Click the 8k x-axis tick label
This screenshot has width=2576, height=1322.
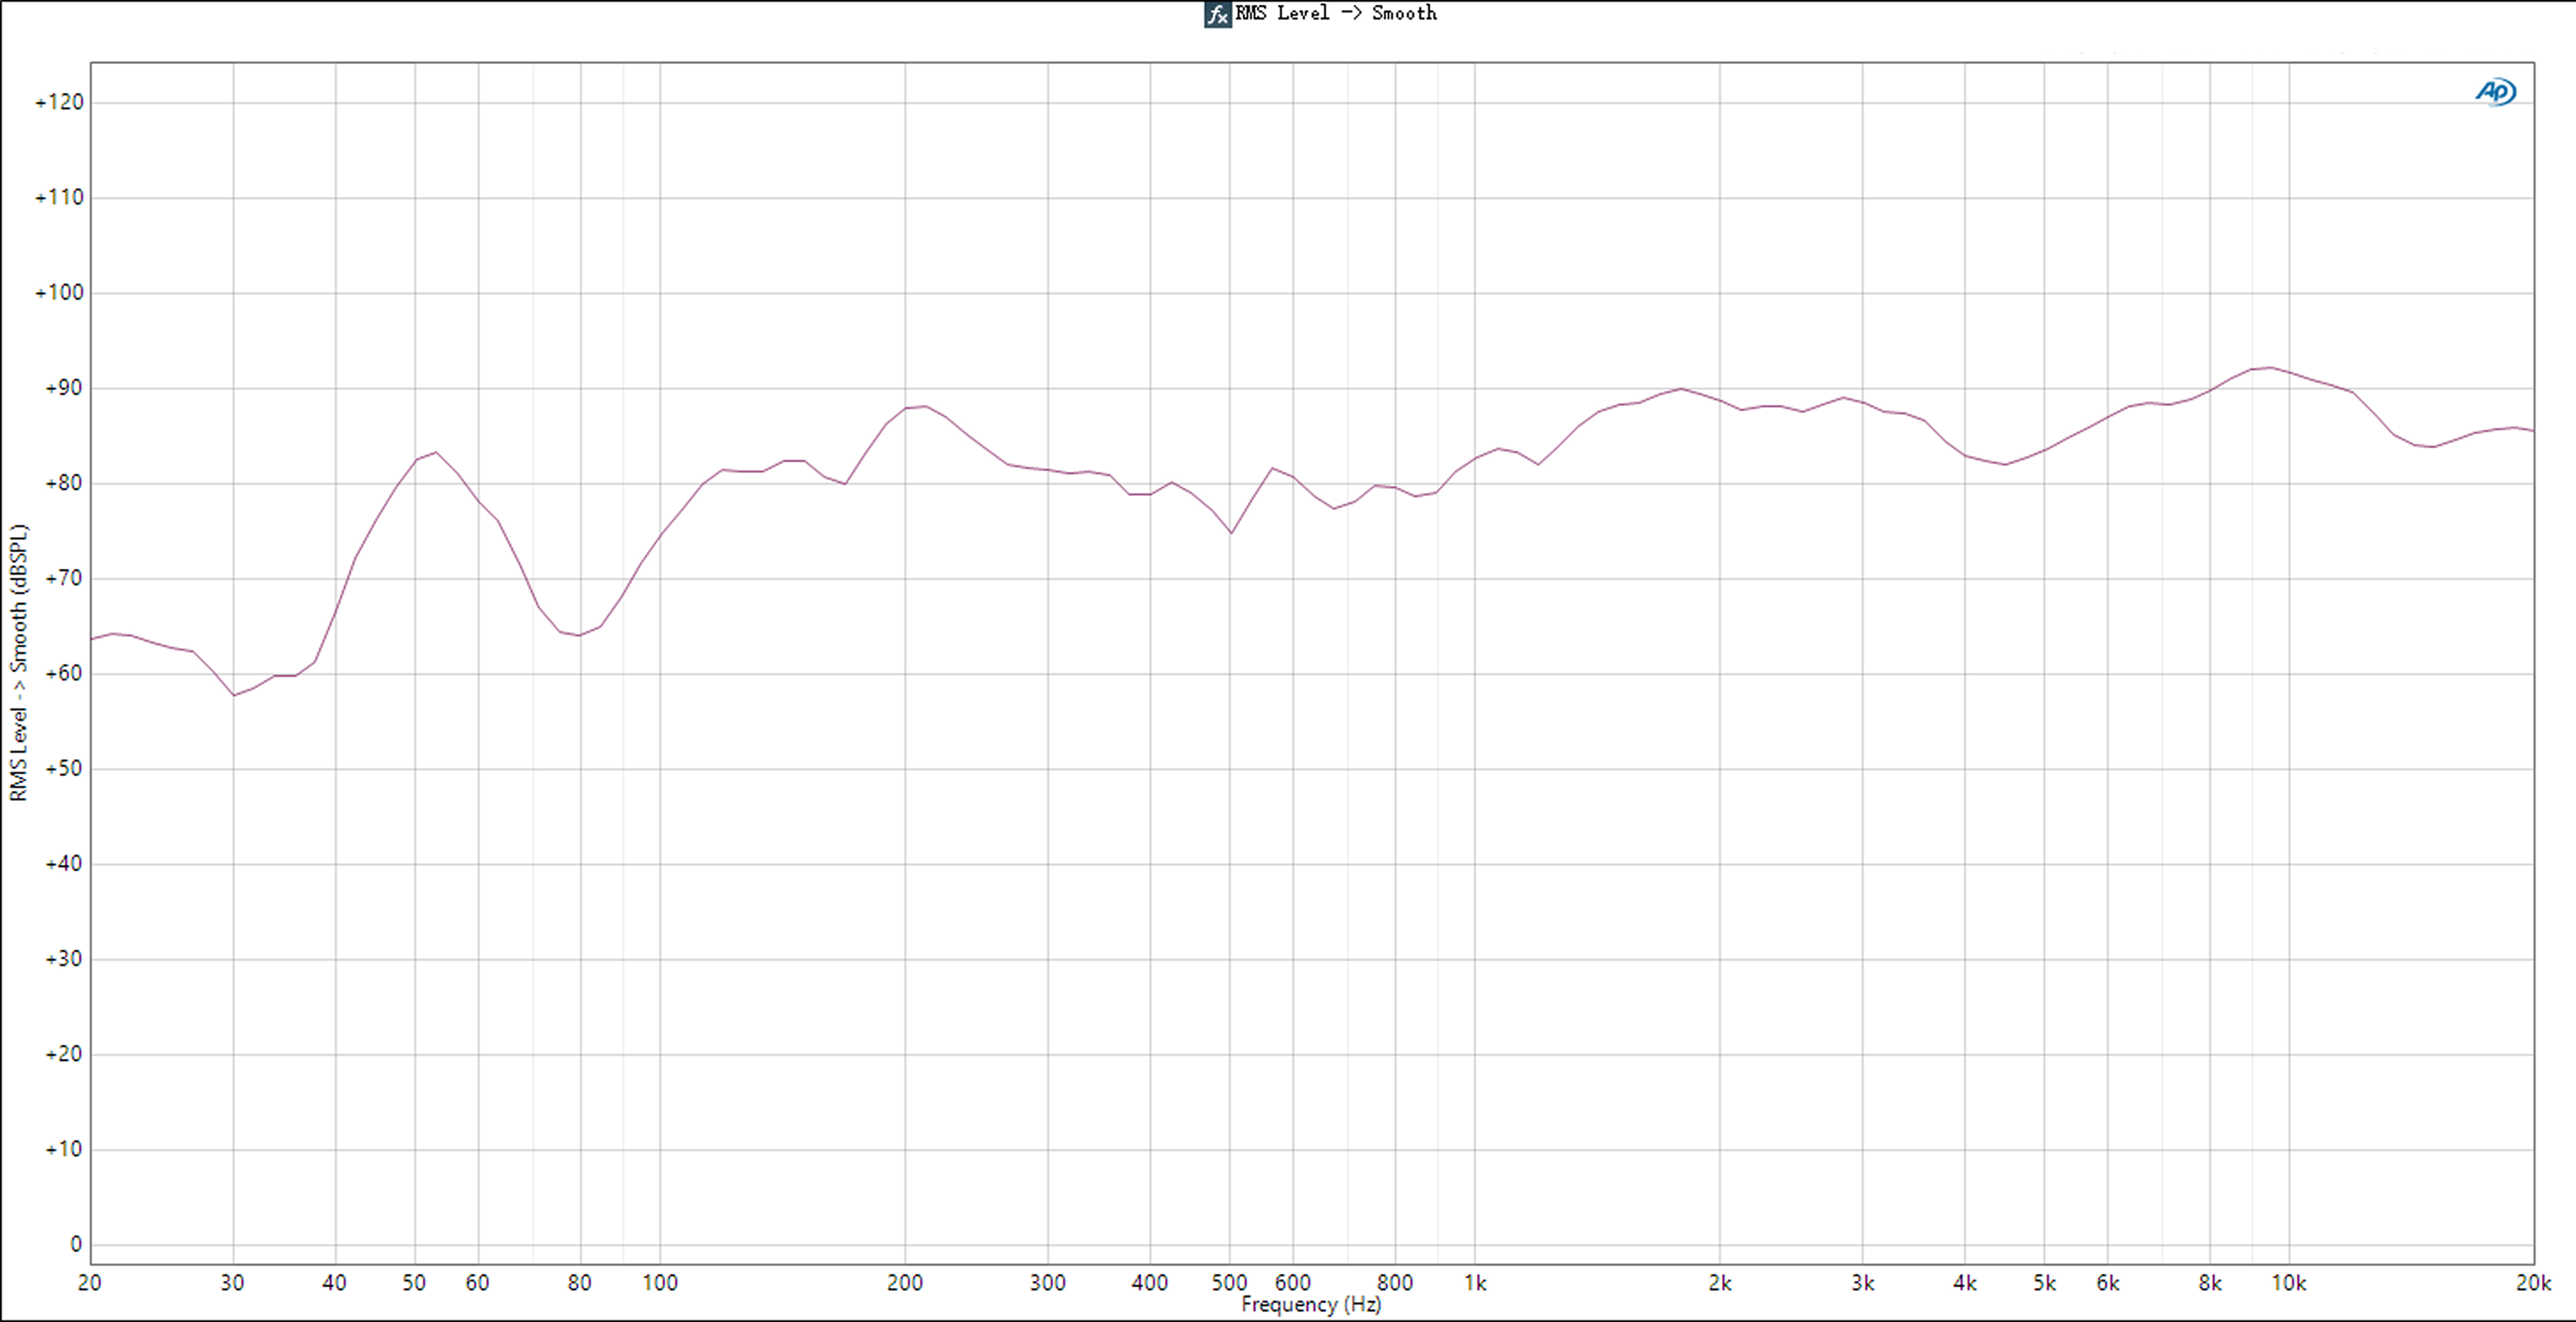[2210, 1283]
